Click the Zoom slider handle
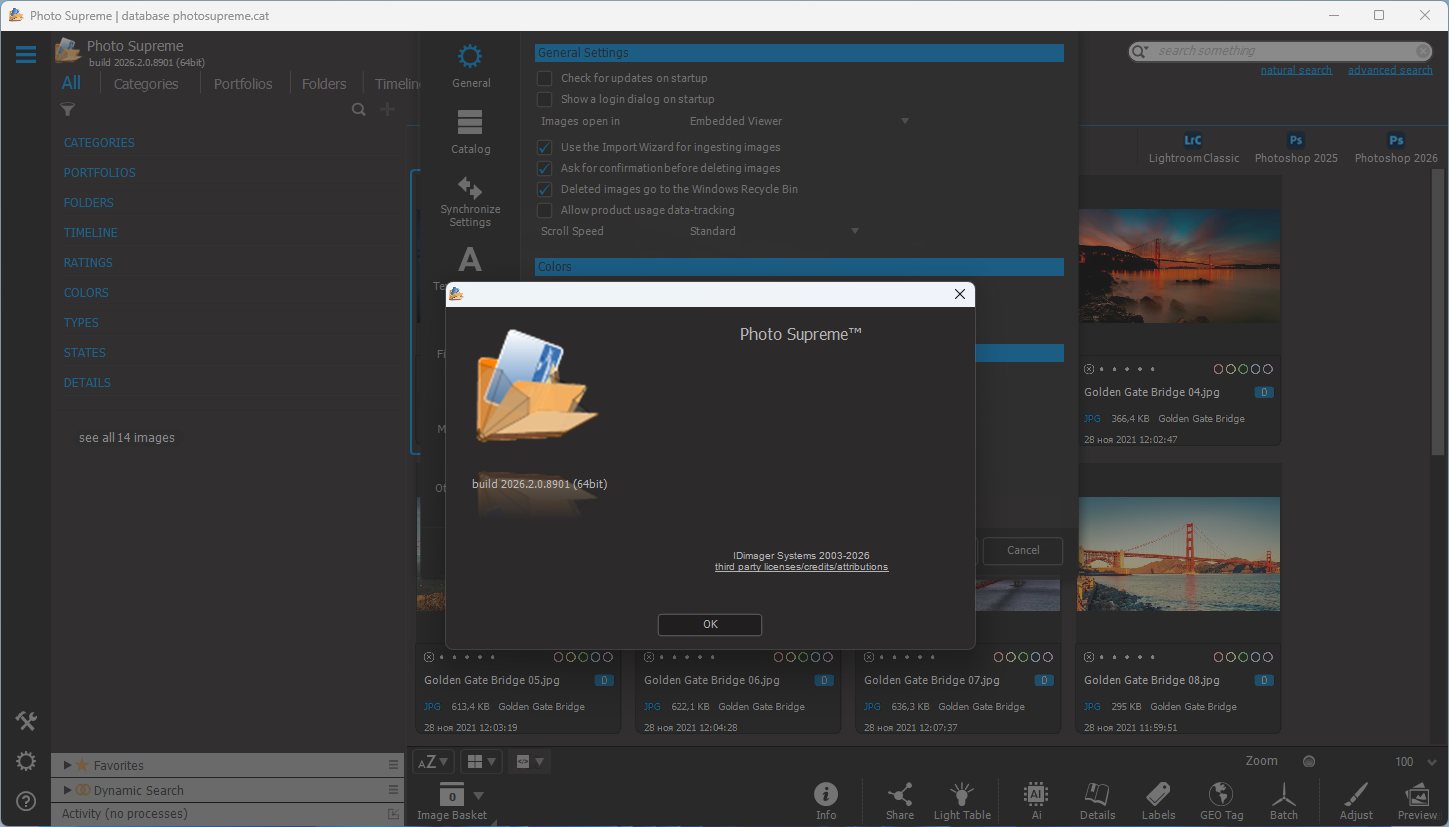 pyautogui.click(x=1309, y=761)
